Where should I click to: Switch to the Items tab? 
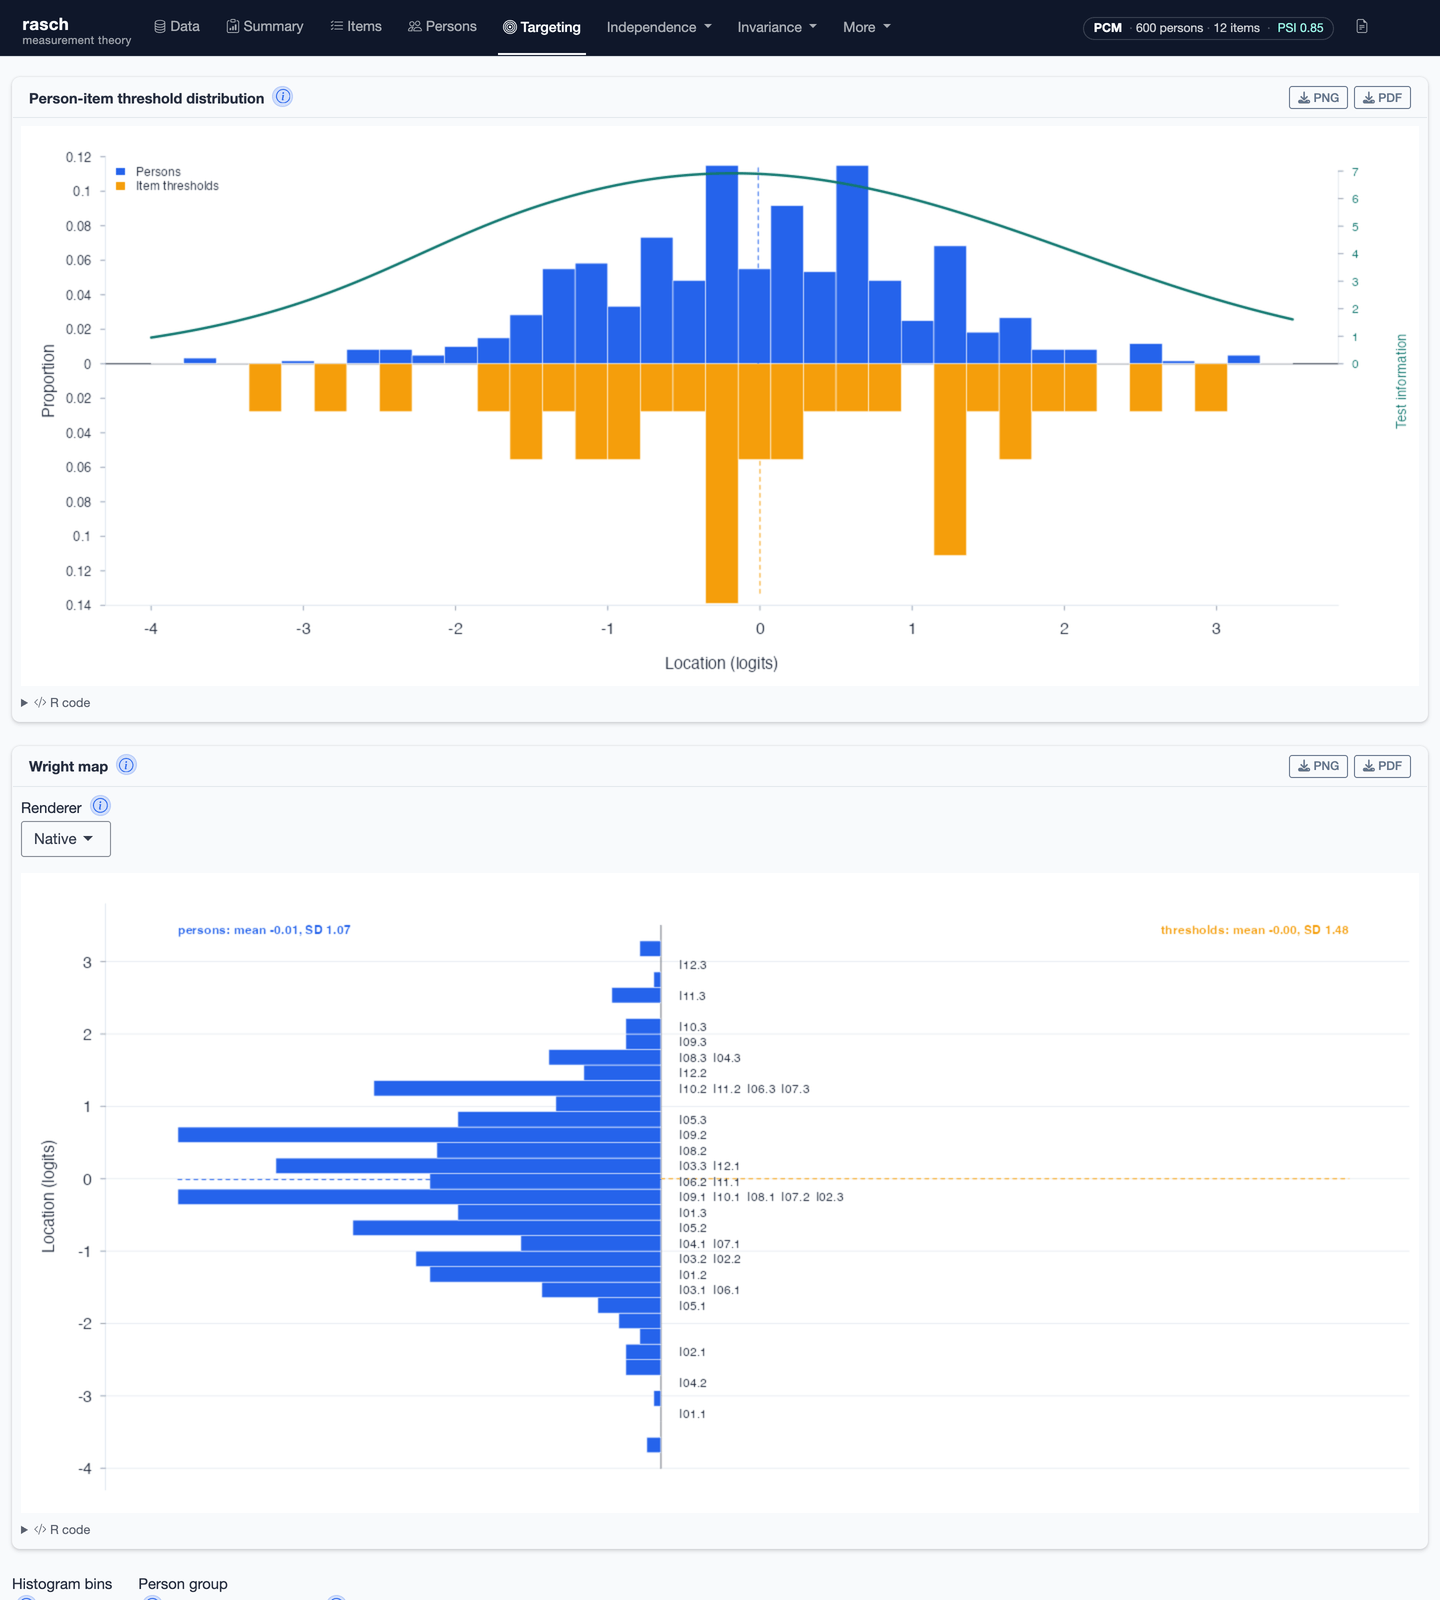pyautogui.click(x=356, y=27)
